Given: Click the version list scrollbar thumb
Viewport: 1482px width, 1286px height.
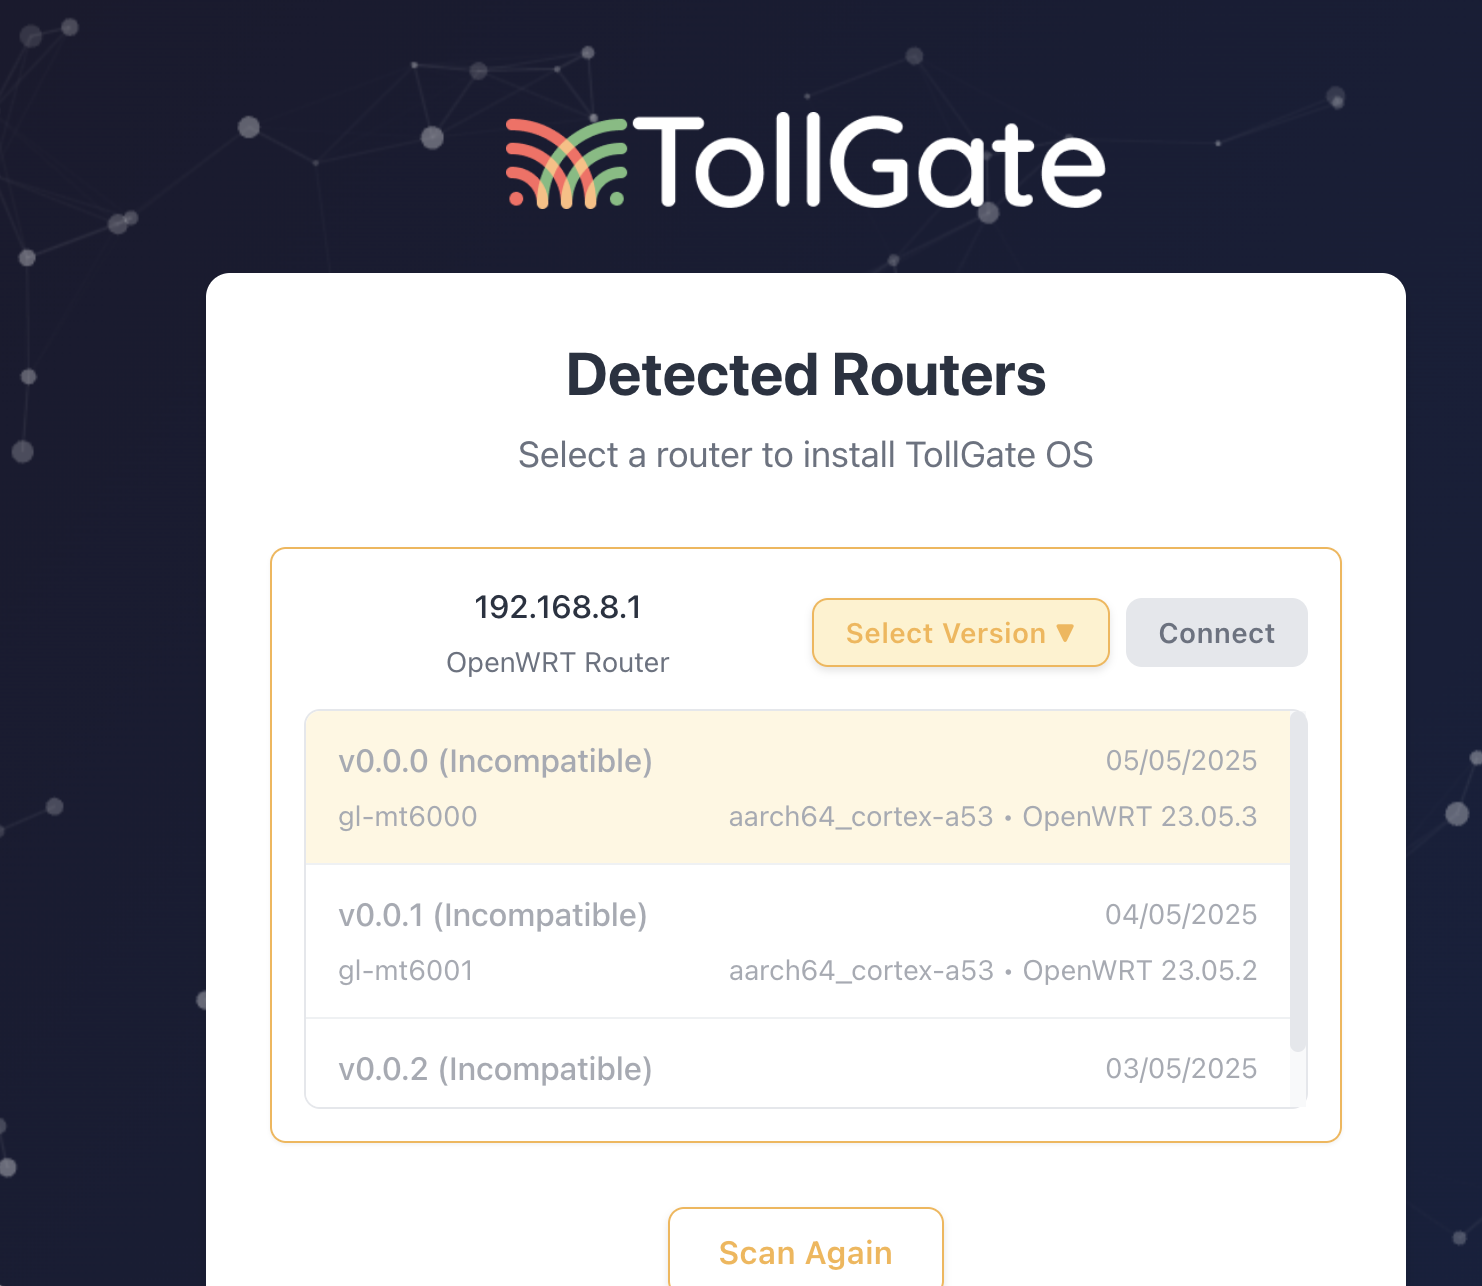Looking at the screenshot, I should pyautogui.click(x=1298, y=881).
